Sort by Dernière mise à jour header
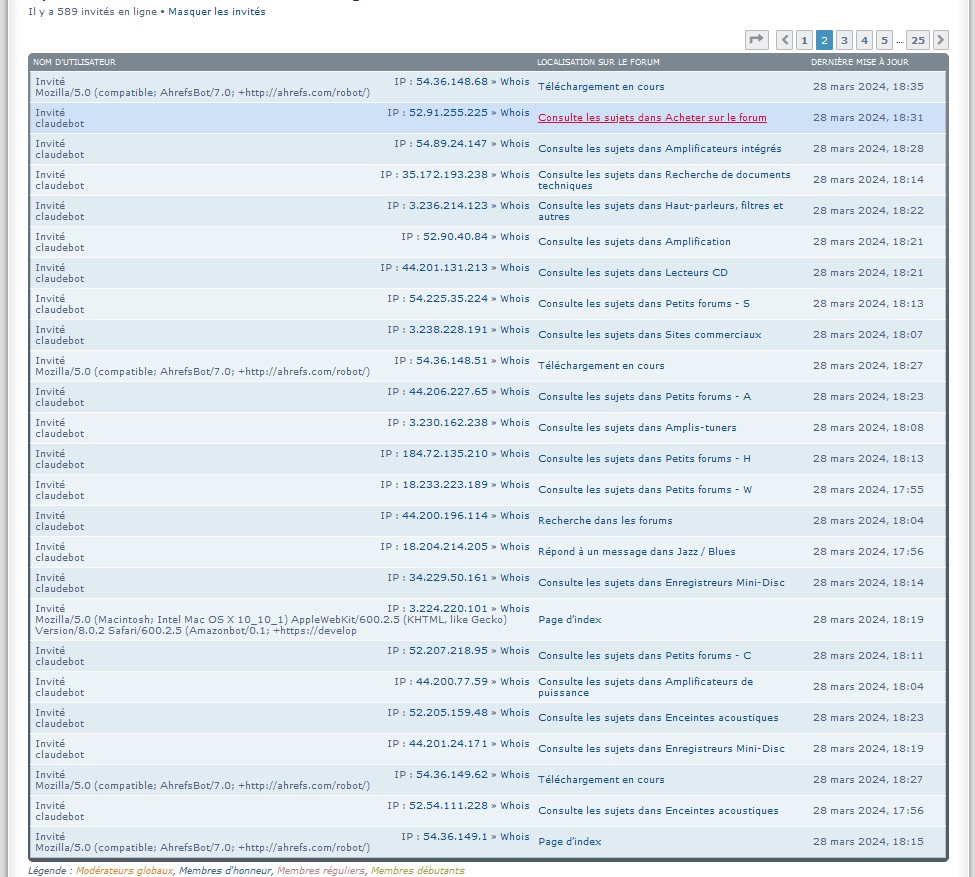 tap(859, 62)
